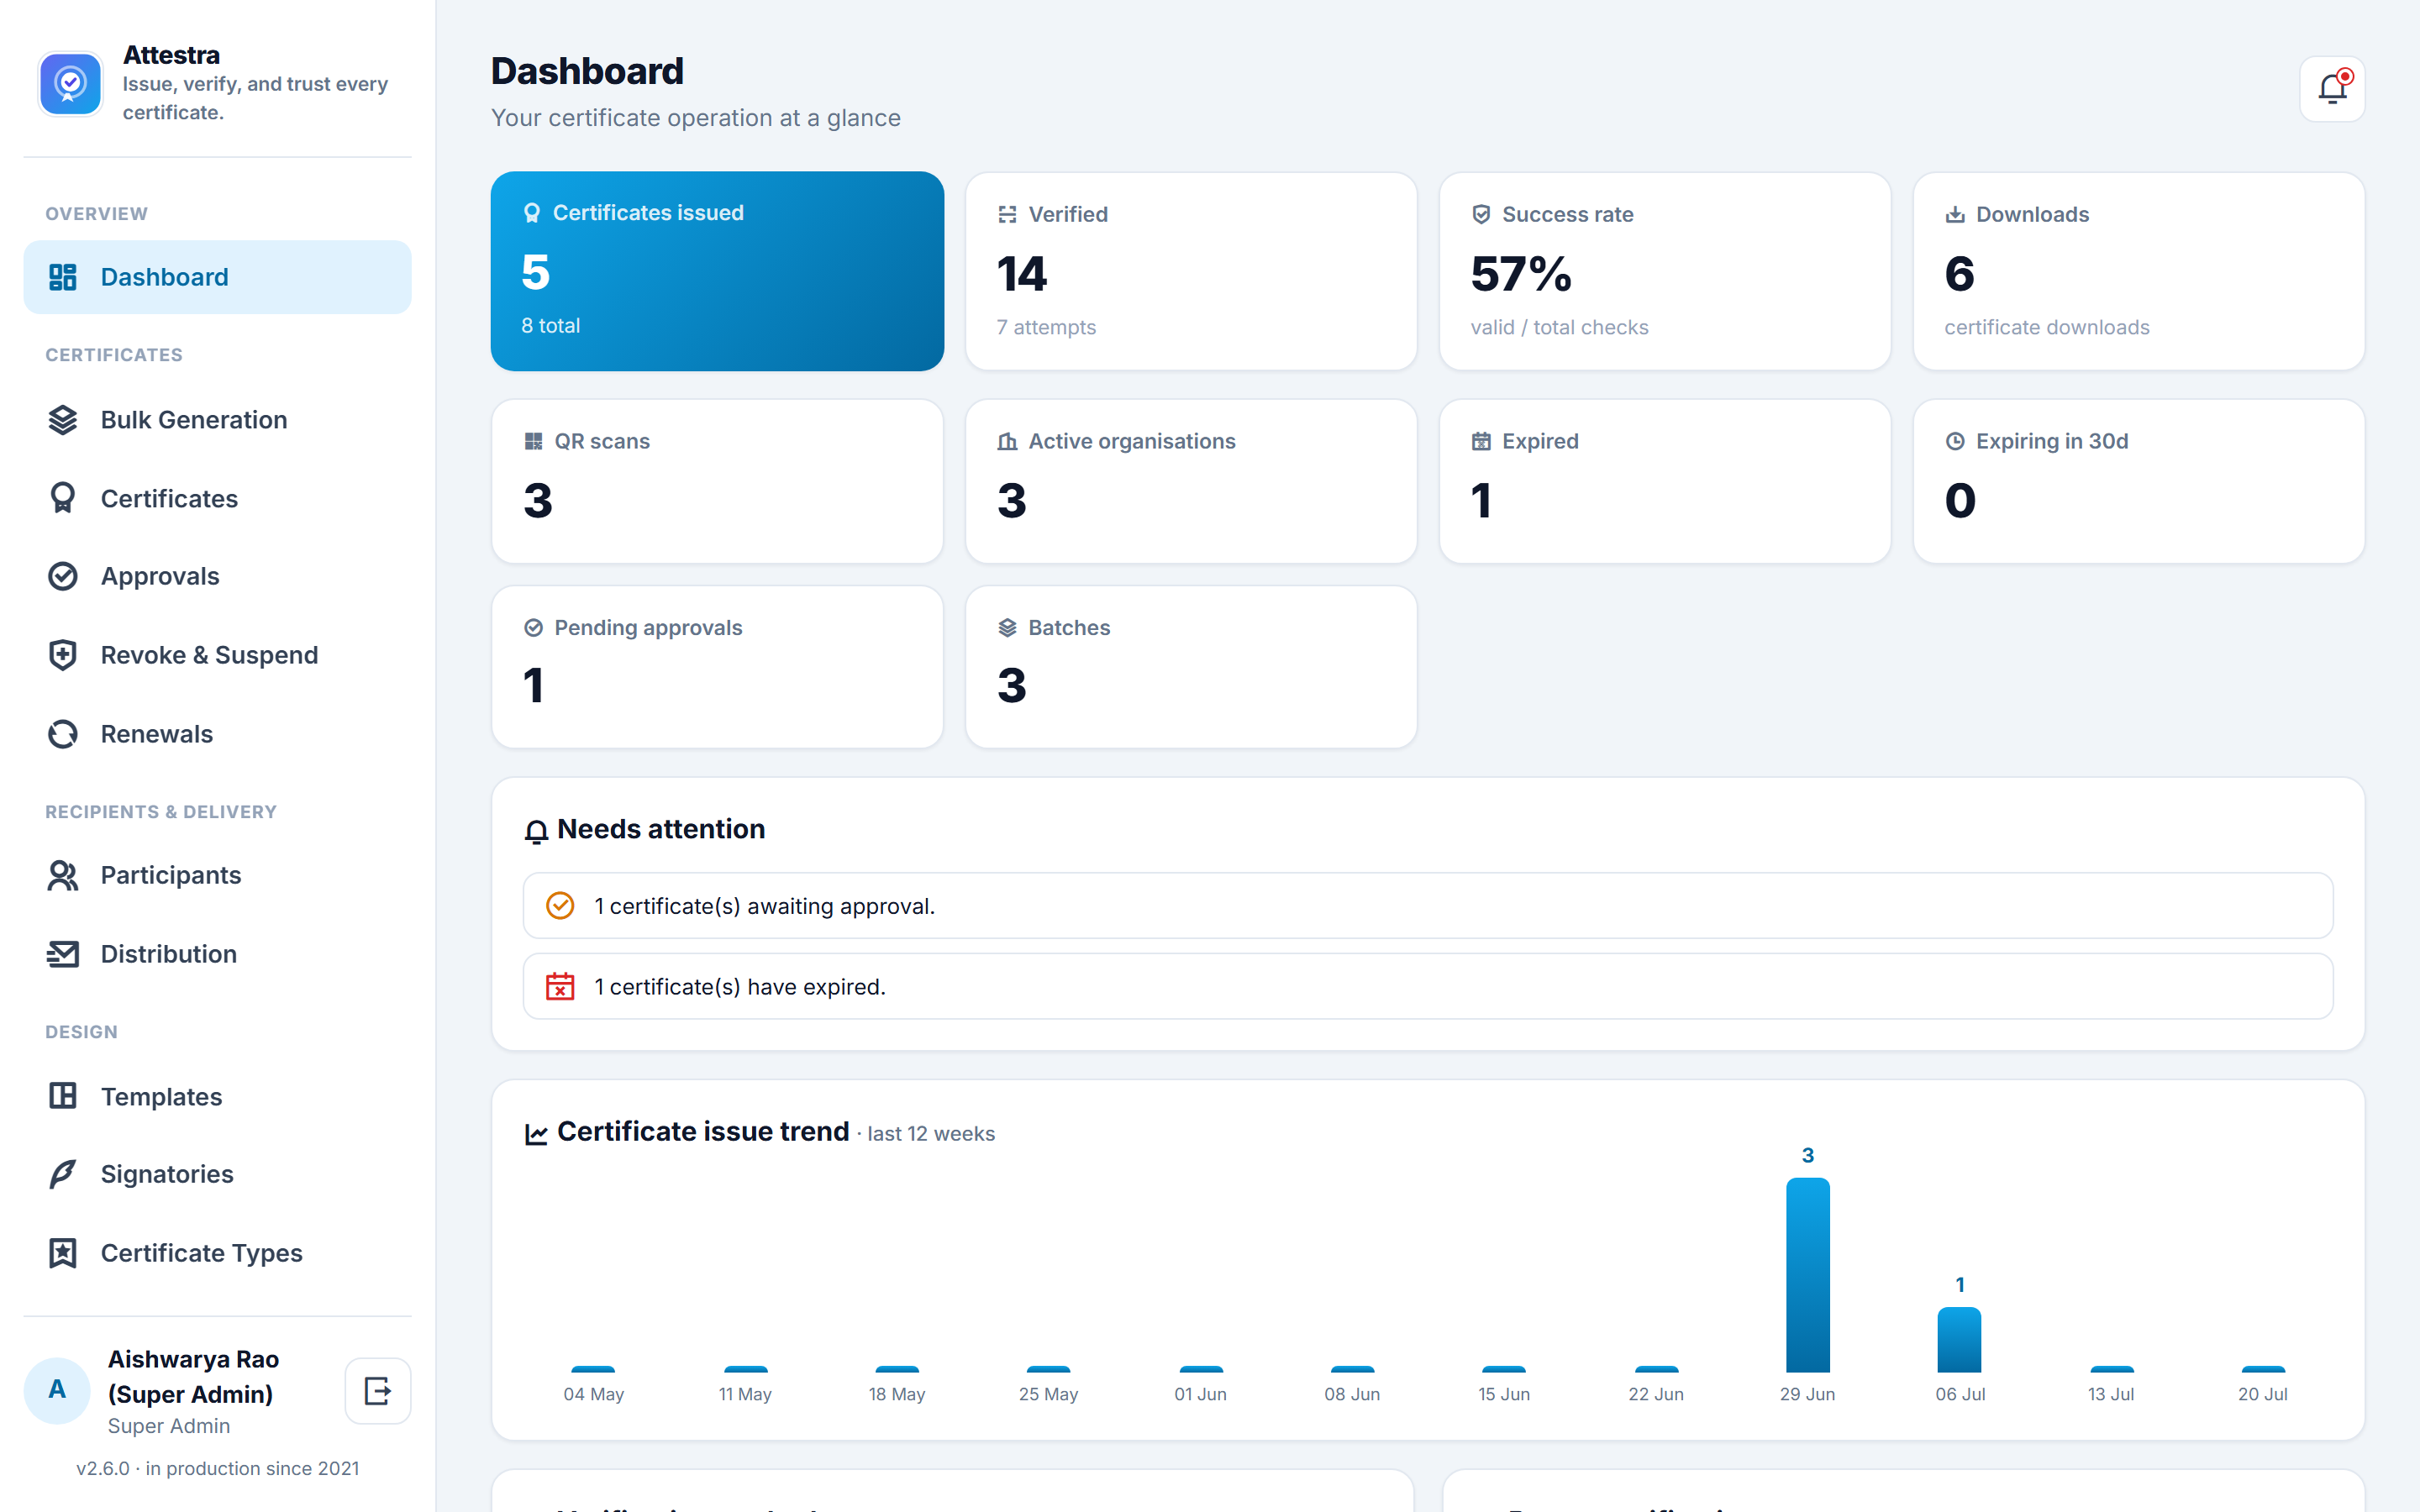Go to the Approvals page
Viewport: 2420px width, 1512px height.
coord(217,576)
